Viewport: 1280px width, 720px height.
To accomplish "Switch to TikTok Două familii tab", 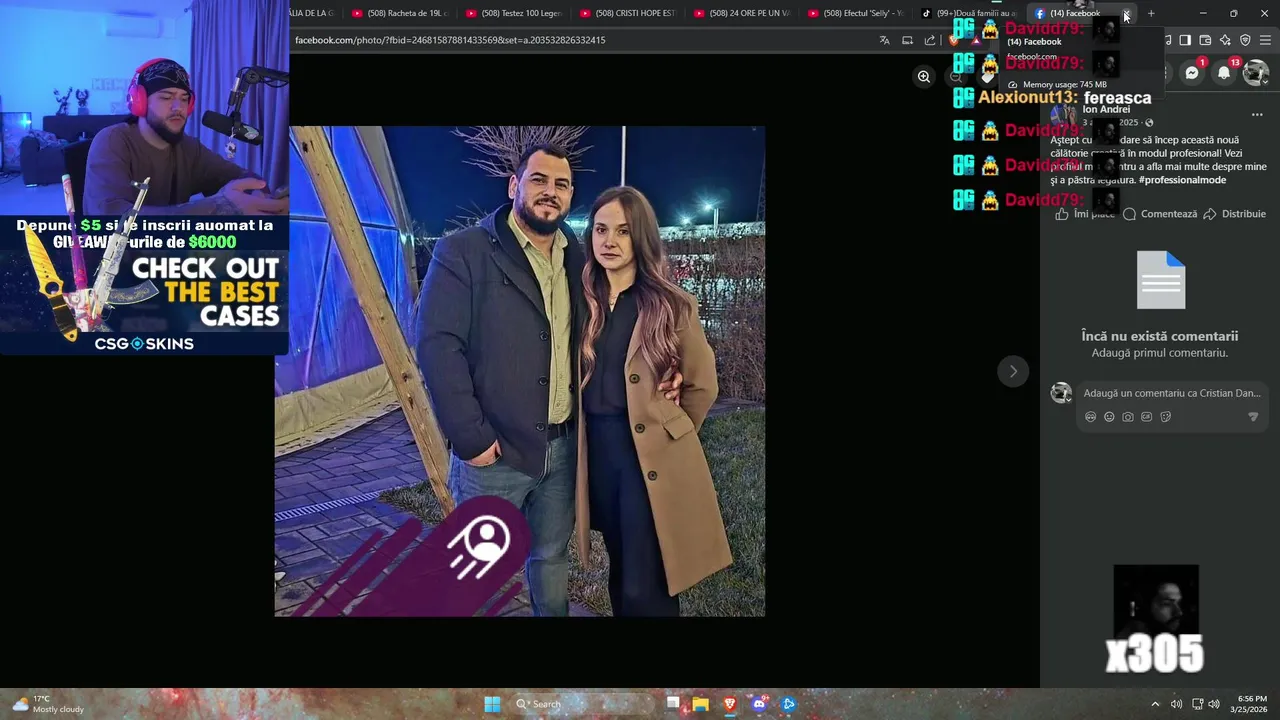I will point(970,13).
